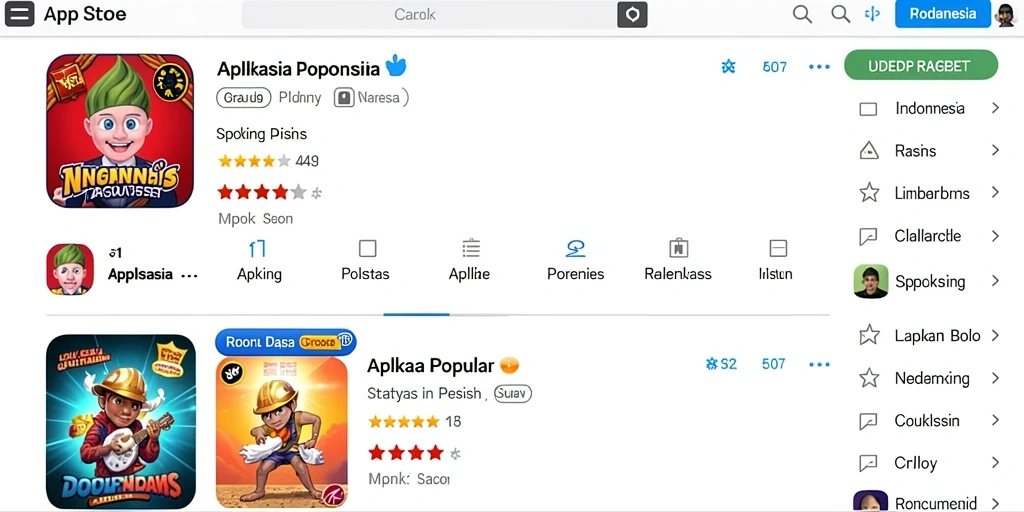Open the hamburger menu beside App Stoe

20,14
